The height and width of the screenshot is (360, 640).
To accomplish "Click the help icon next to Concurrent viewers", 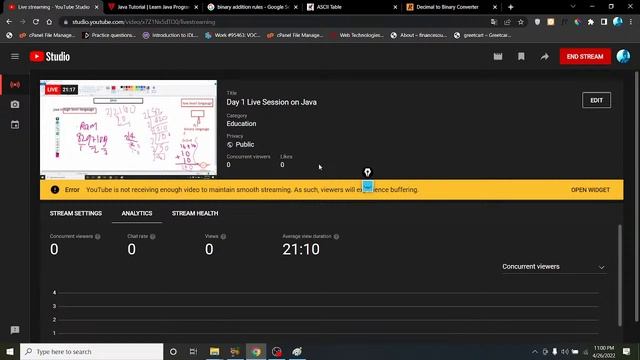I will [x=98, y=236].
